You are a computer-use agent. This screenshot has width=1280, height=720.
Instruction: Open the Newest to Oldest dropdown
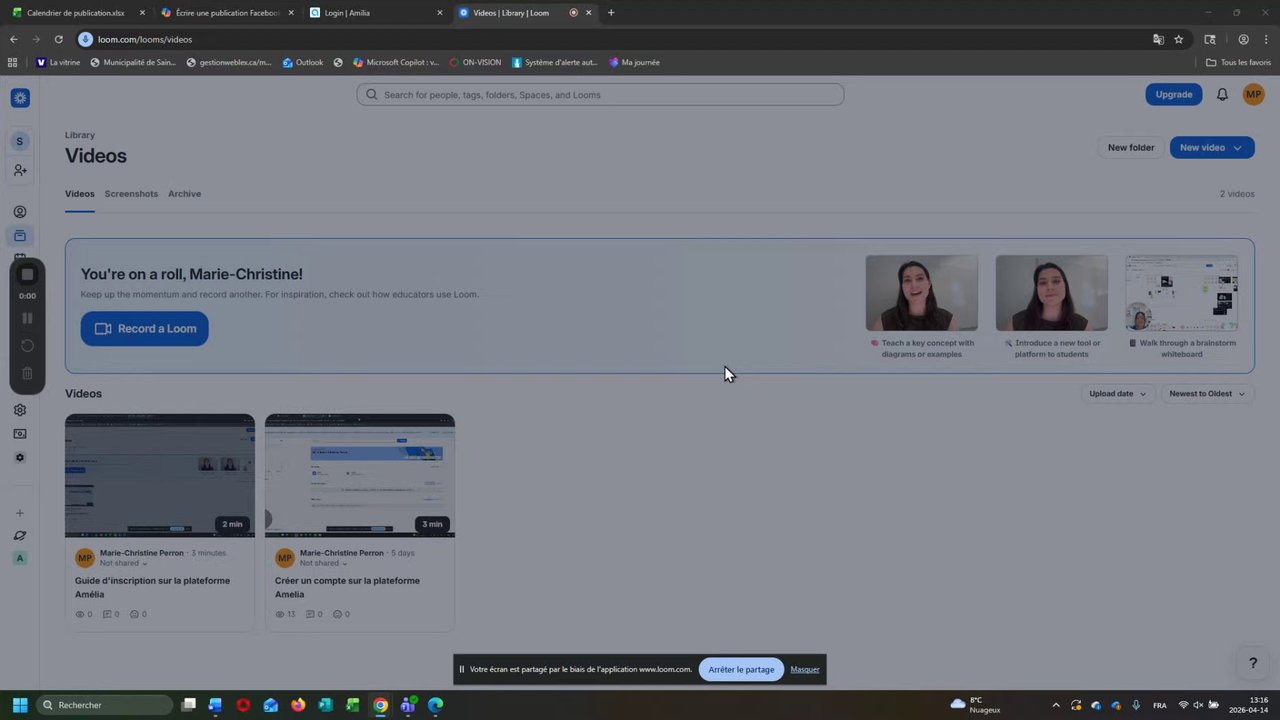pyautogui.click(x=1207, y=394)
